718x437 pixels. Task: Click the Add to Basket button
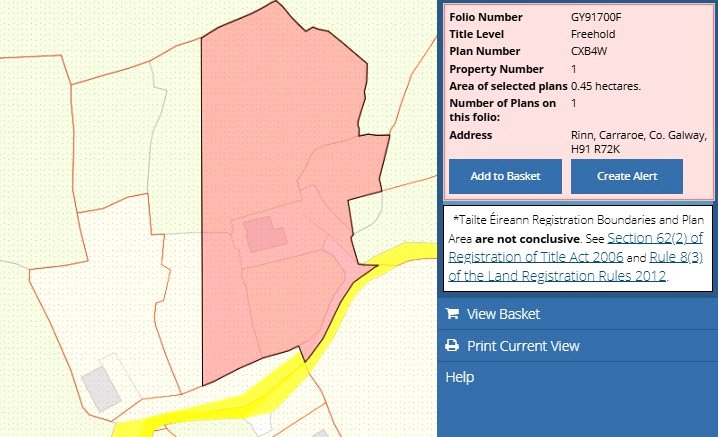[505, 176]
